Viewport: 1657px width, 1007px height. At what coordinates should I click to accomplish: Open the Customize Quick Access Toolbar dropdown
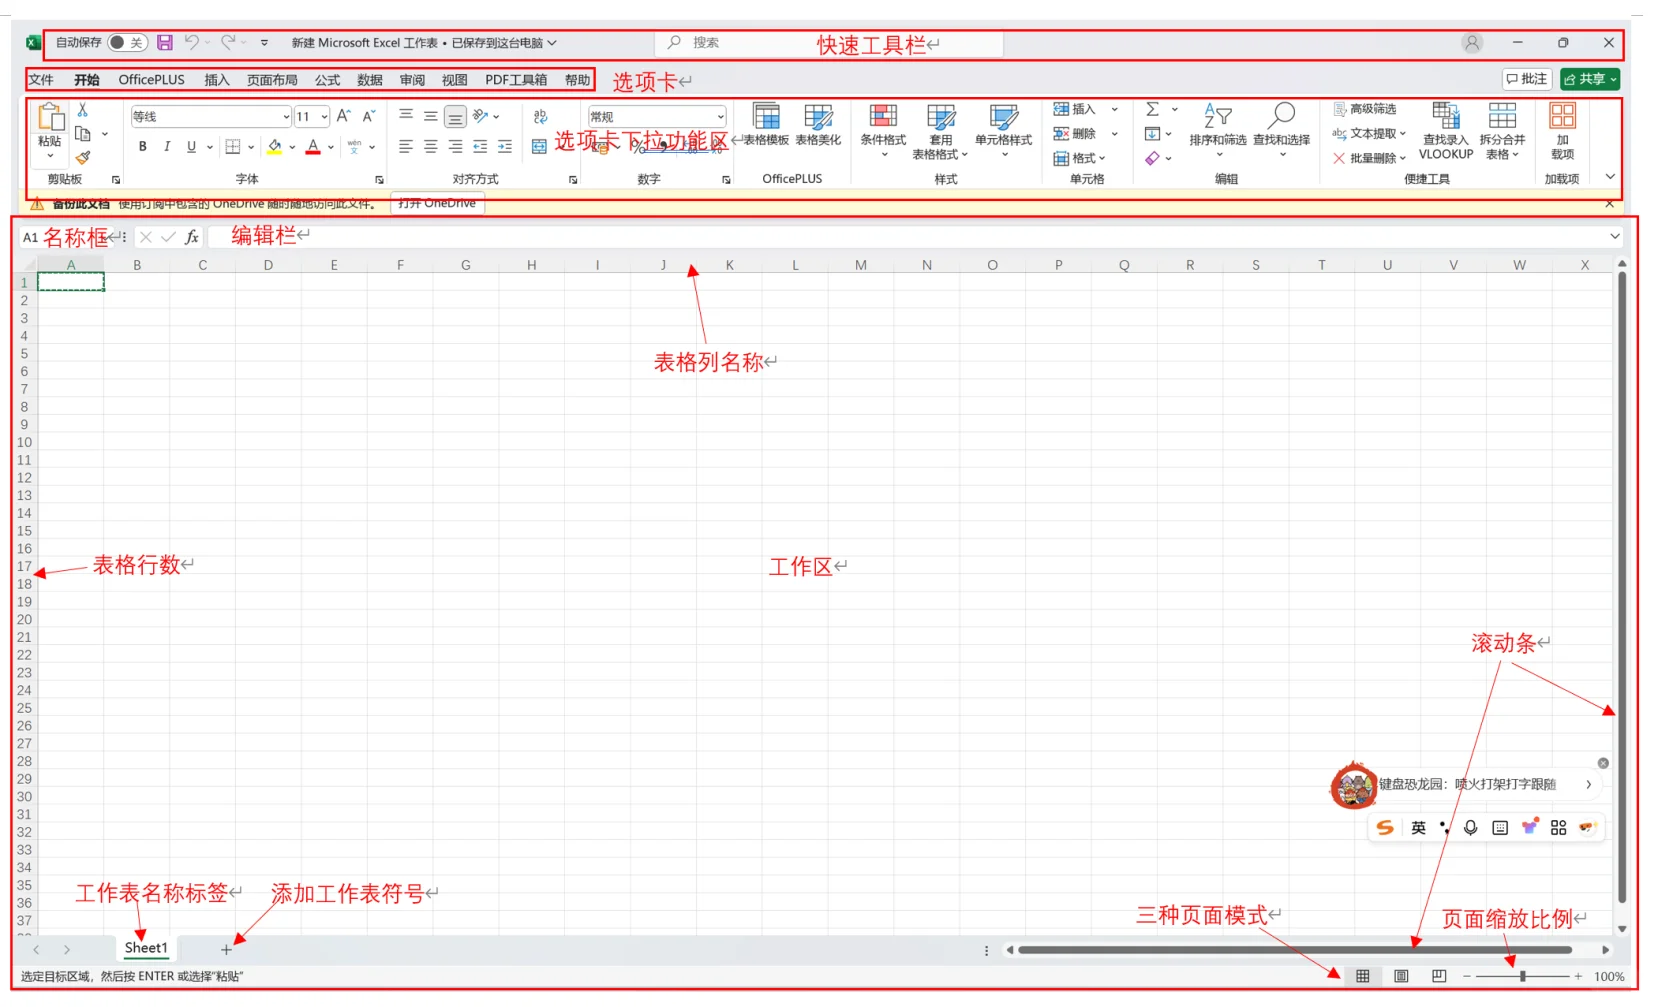(264, 43)
